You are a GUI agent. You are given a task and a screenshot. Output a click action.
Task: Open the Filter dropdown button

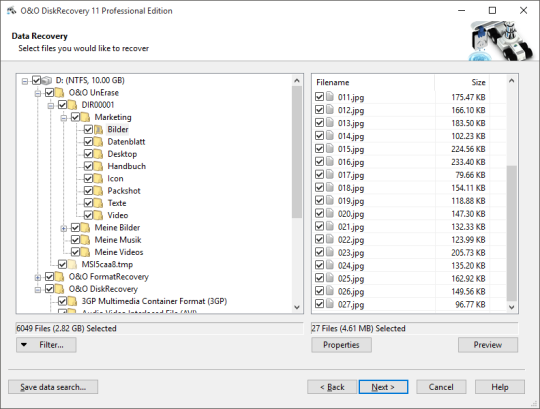(x=46, y=345)
